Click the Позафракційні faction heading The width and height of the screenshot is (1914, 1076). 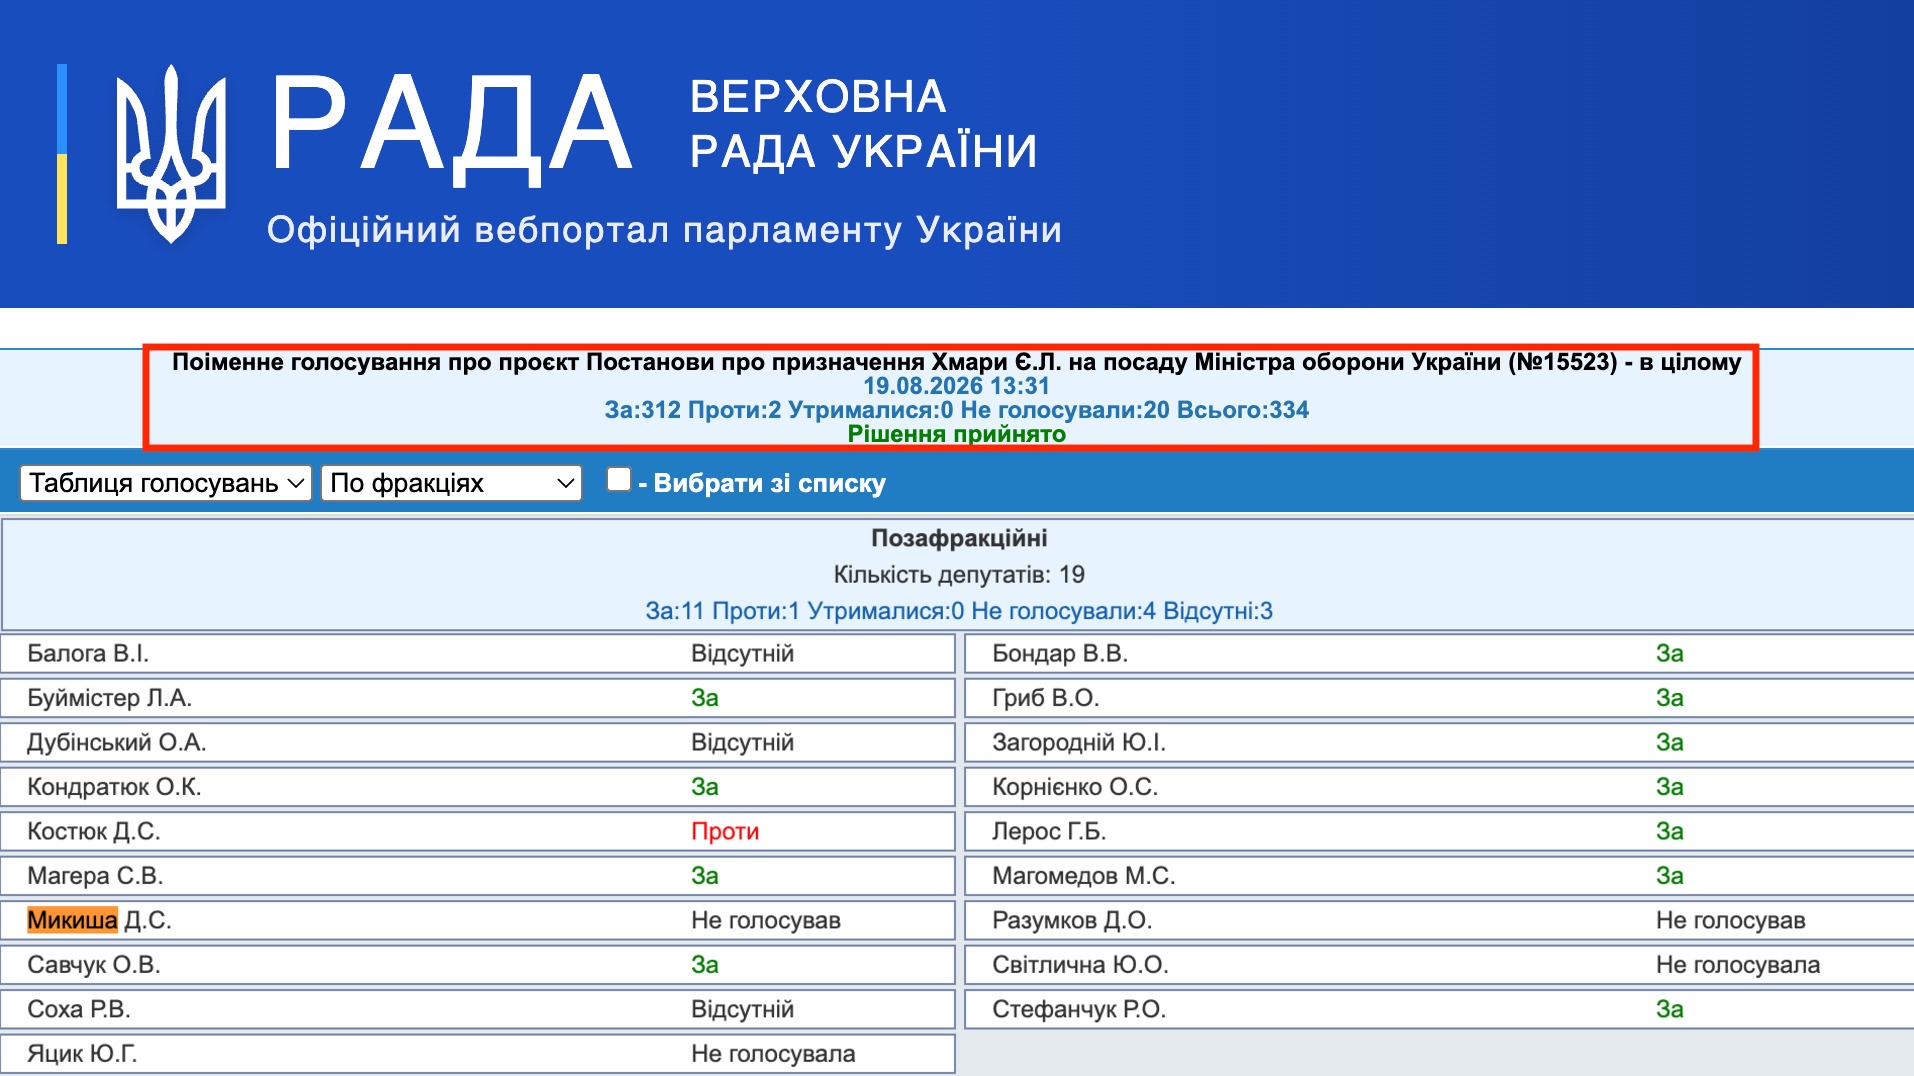pyautogui.click(x=959, y=538)
